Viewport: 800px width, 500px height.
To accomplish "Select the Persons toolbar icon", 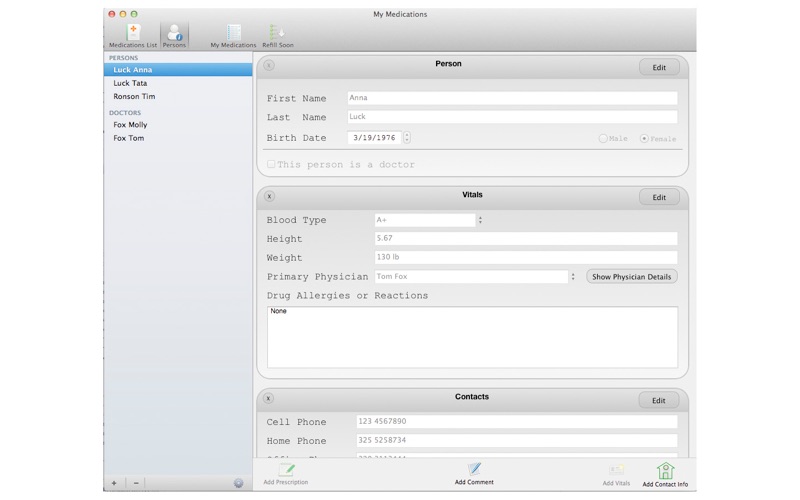I will coord(174,34).
